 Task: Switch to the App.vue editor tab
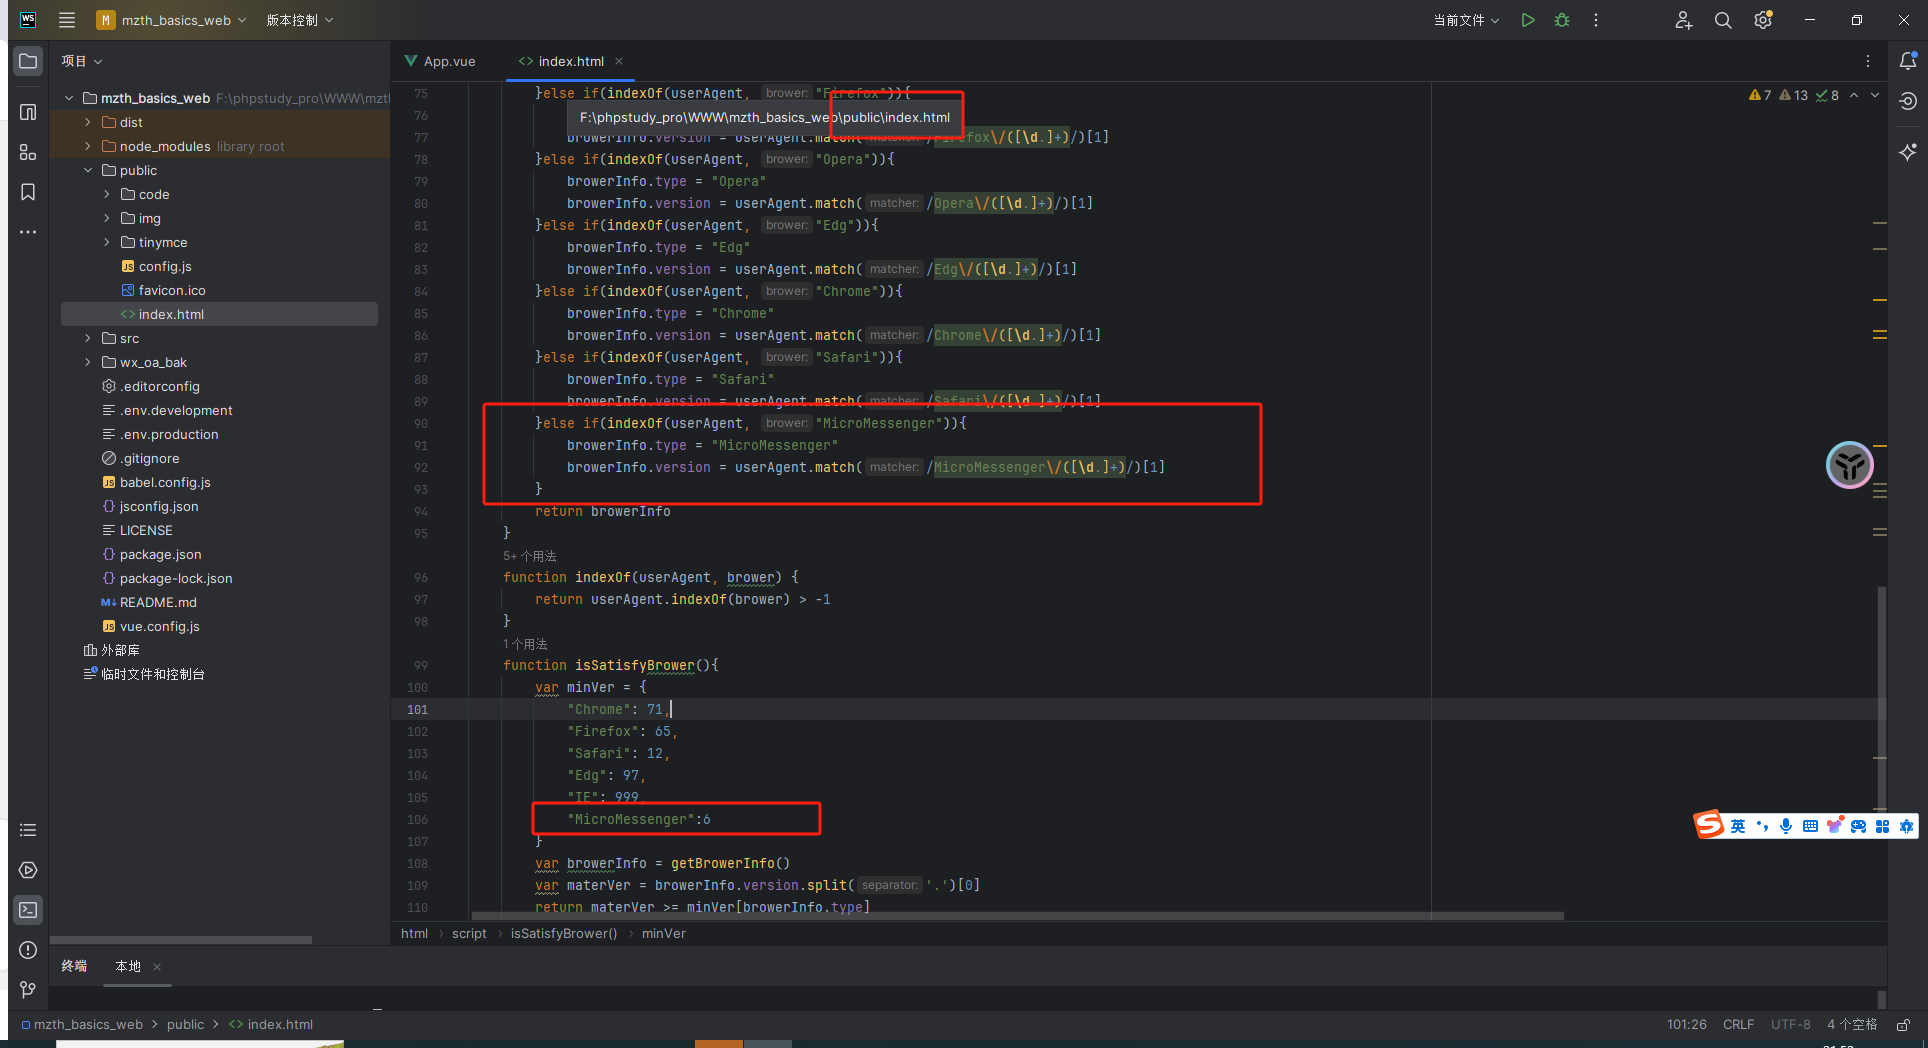click(x=440, y=61)
